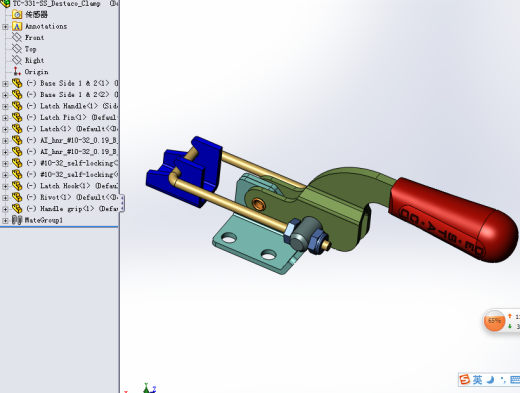Click the Front plane label
Image resolution: width=520 pixels, height=393 pixels.
pos(34,37)
